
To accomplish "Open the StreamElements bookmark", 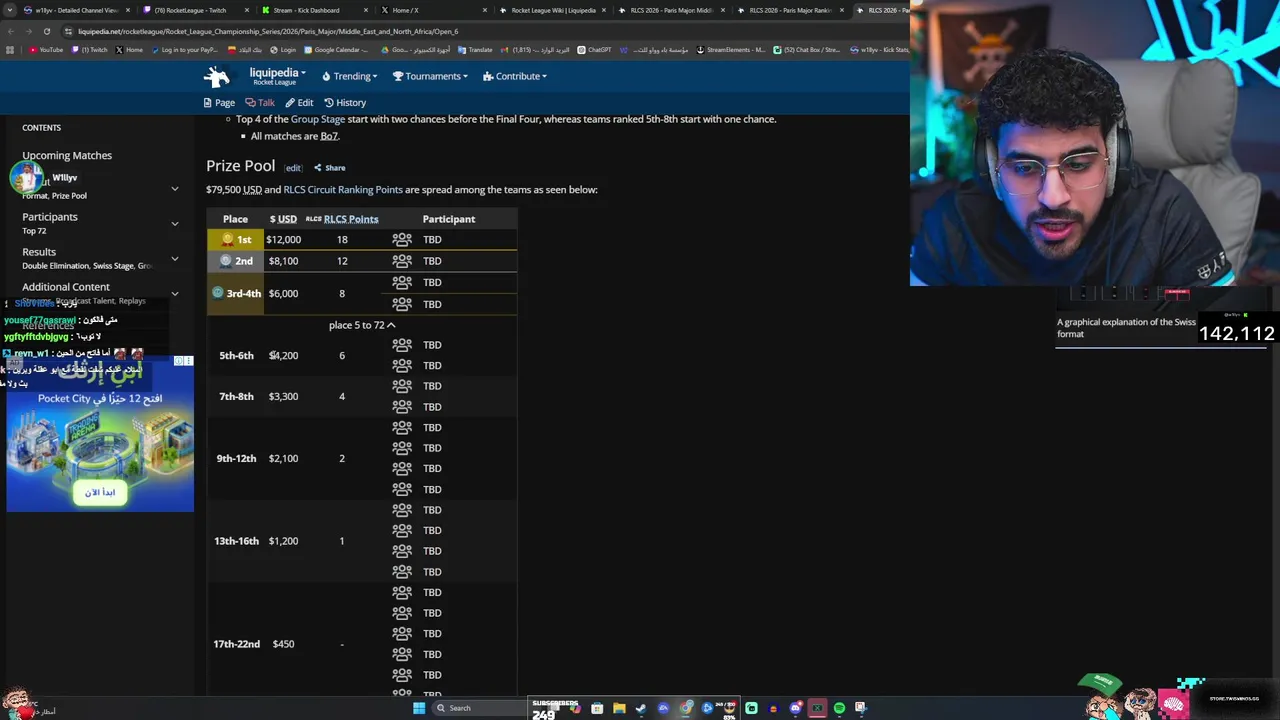I will [731, 49].
